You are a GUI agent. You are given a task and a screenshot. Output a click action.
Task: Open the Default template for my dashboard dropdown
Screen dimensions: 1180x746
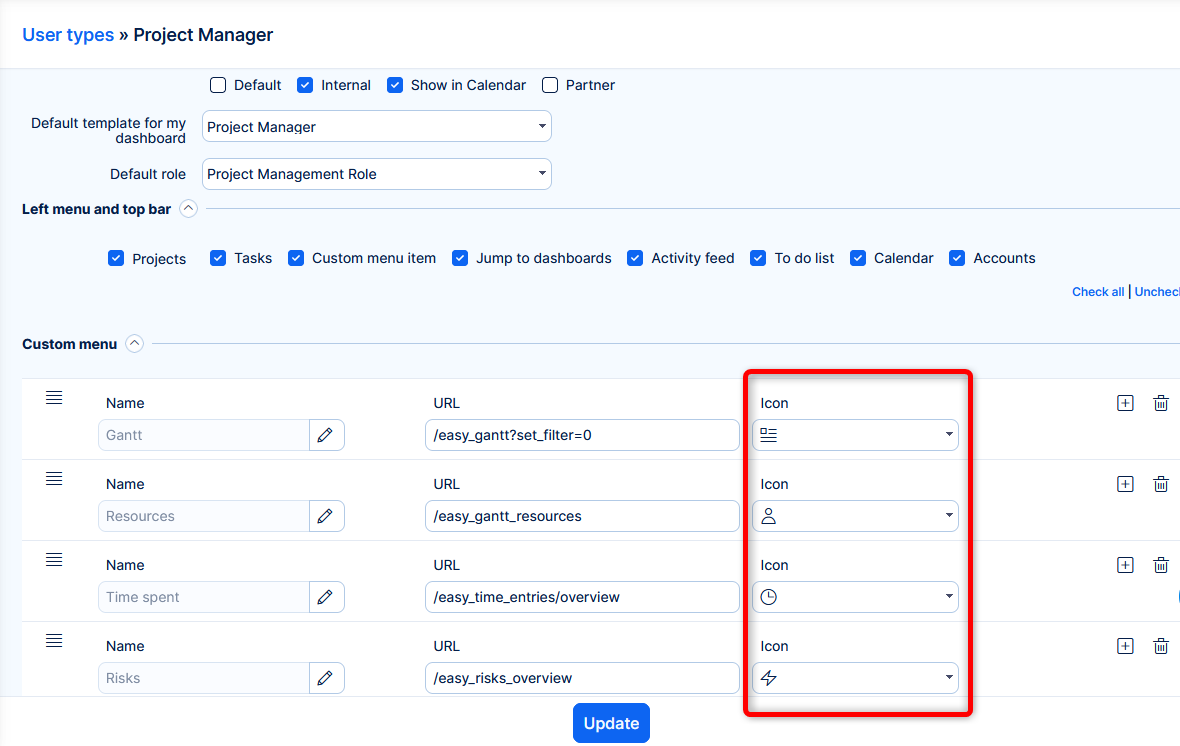point(376,127)
